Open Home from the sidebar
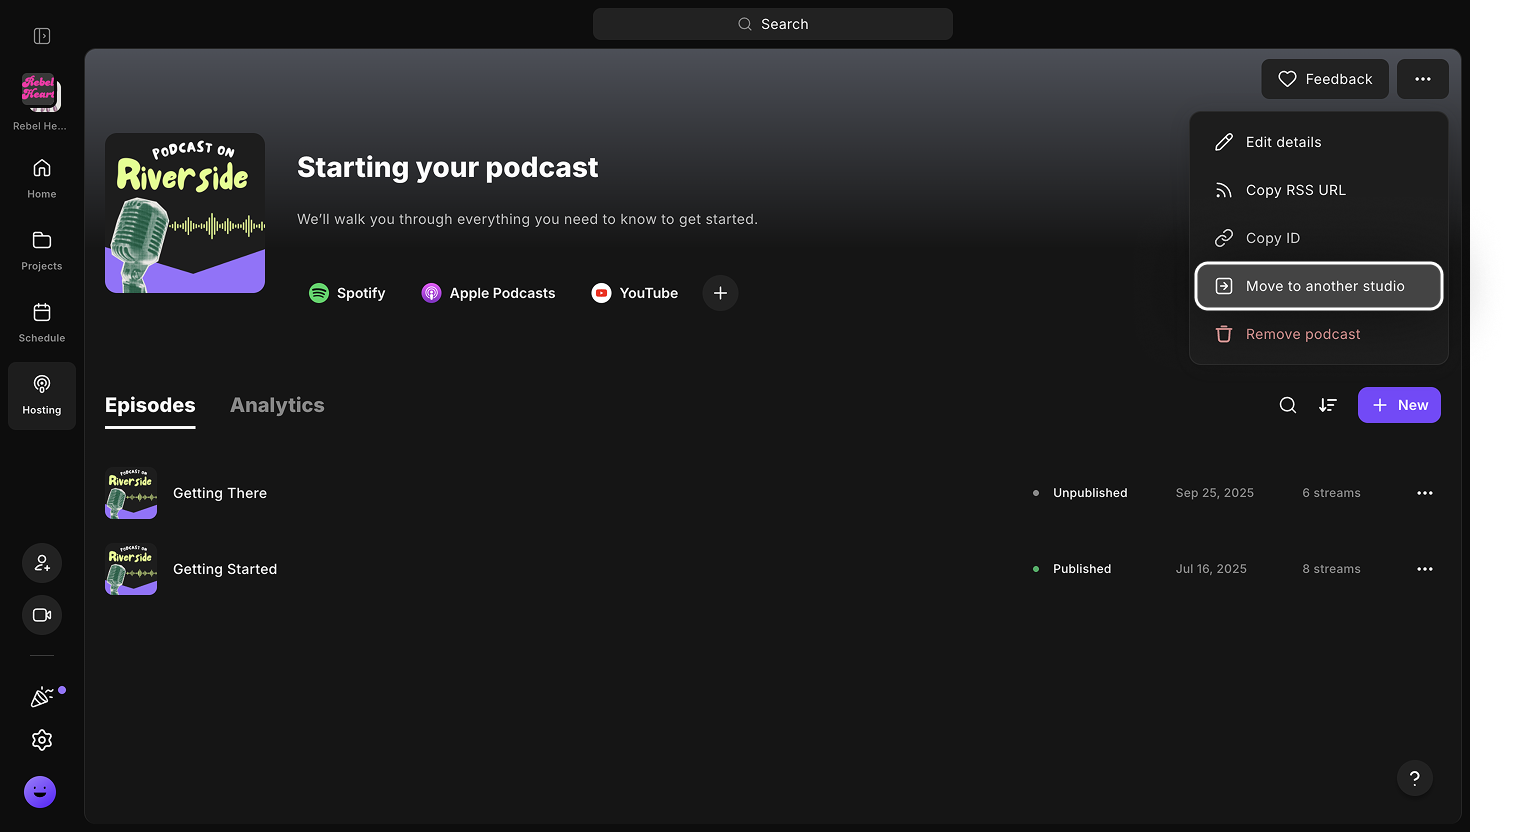The image size is (1514, 832). [x=42, y=178]
